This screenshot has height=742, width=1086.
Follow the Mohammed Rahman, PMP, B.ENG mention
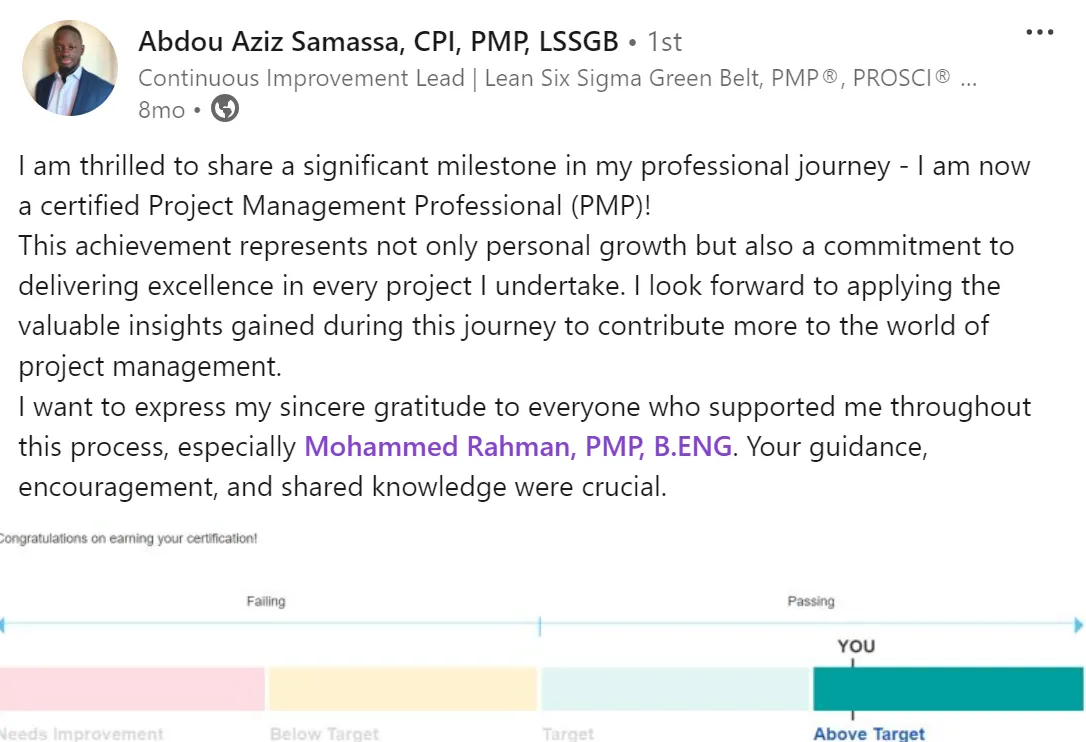pyautogui.click(x=518, y=446)
